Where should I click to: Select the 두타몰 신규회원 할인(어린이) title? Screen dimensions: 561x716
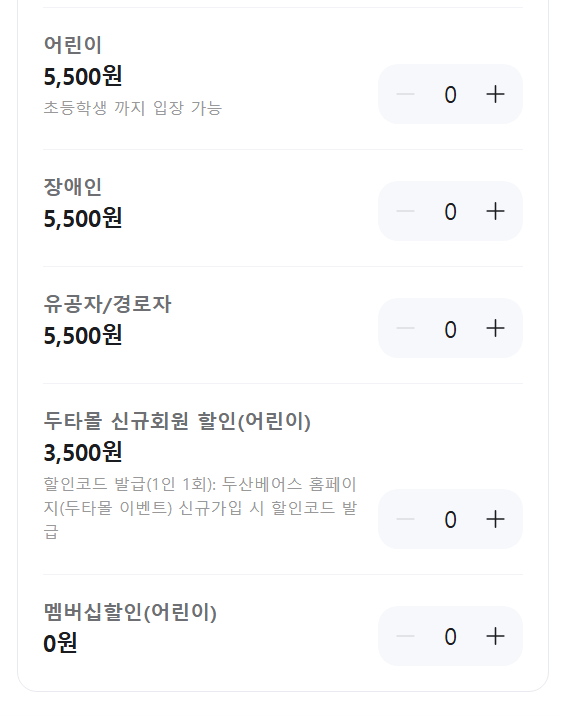click(177, 421)
